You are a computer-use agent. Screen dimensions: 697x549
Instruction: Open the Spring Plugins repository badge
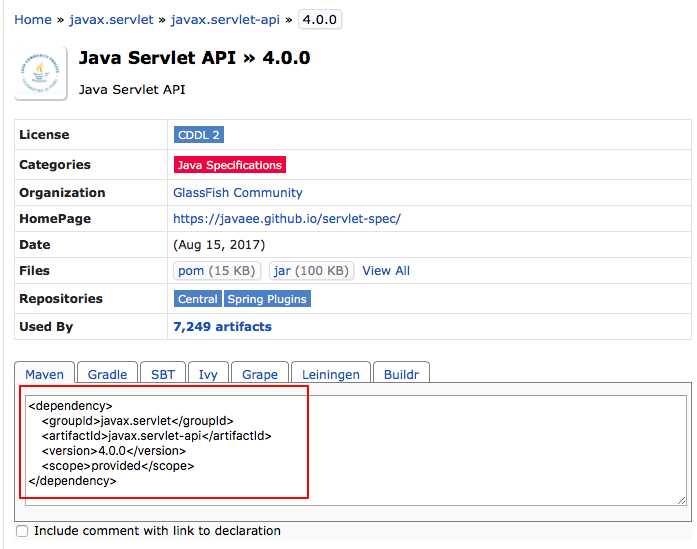click(267, 299)
